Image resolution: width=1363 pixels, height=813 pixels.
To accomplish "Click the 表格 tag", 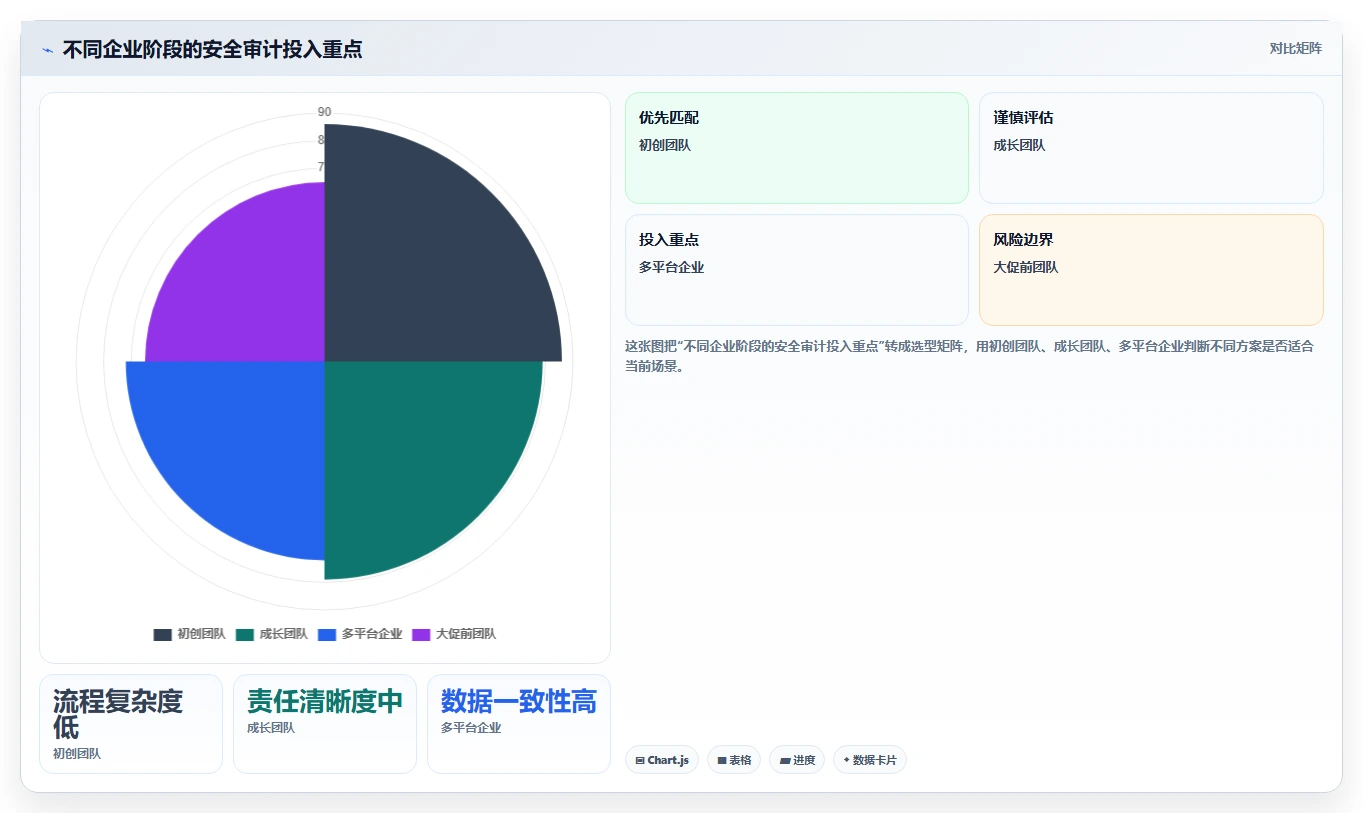I will click(734, 760).
